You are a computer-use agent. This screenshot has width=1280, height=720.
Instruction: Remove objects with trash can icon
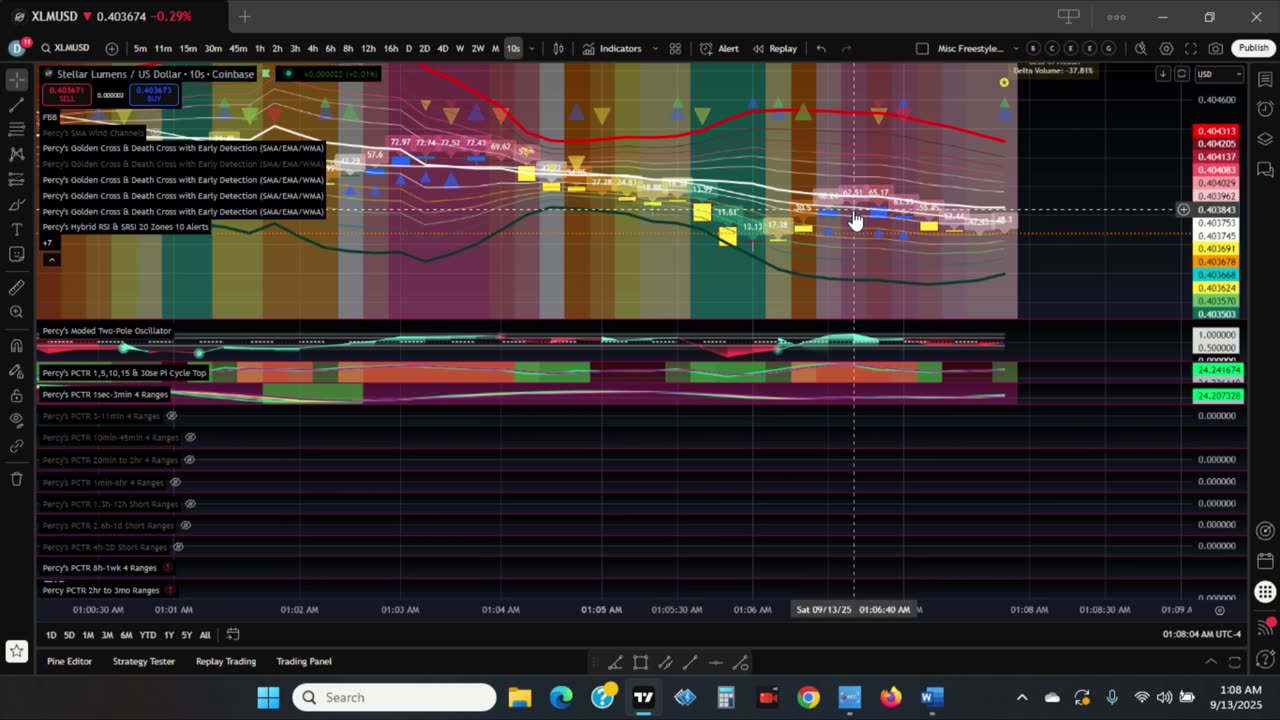click(16, 479)
